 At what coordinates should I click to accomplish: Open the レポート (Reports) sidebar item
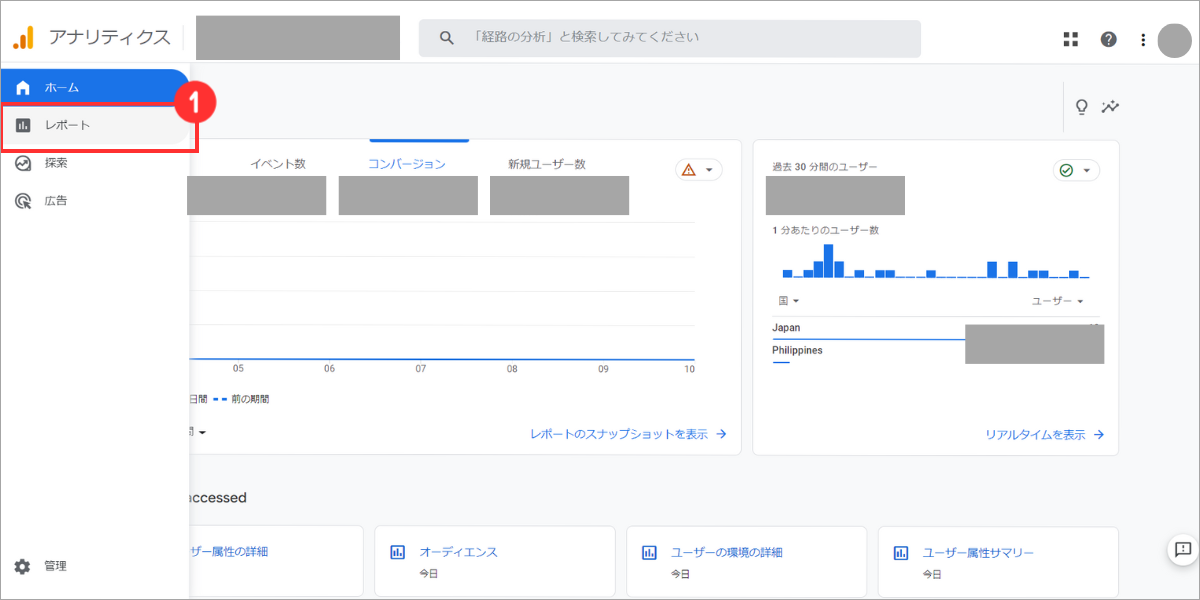pos(95,125)
